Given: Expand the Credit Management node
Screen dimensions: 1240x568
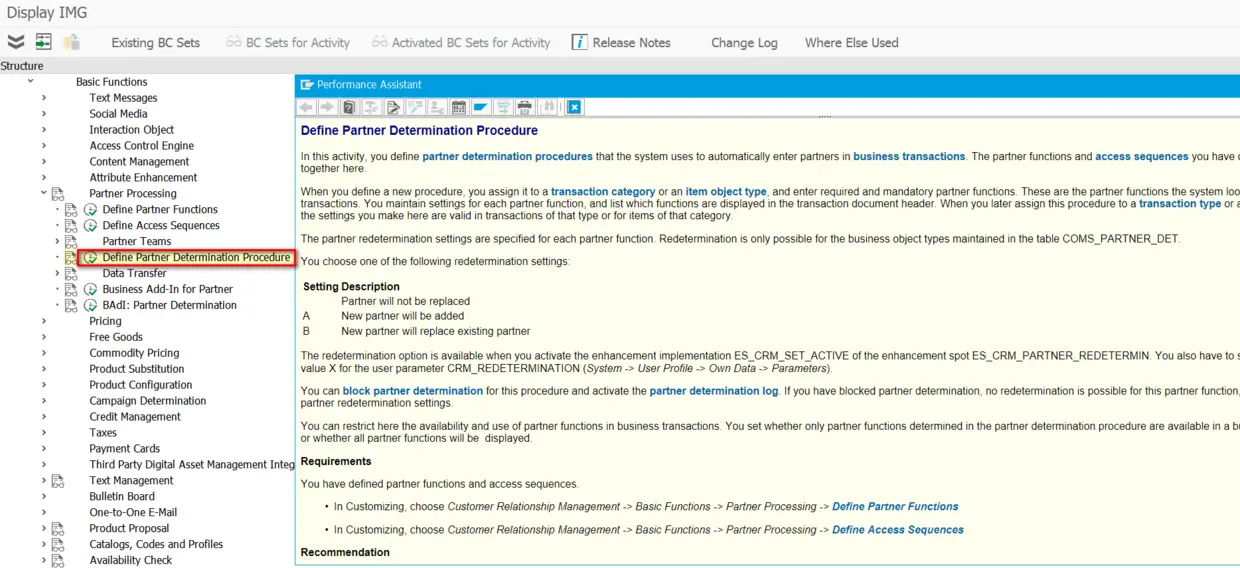Looking at the screenshot, I should click(44, 416).
